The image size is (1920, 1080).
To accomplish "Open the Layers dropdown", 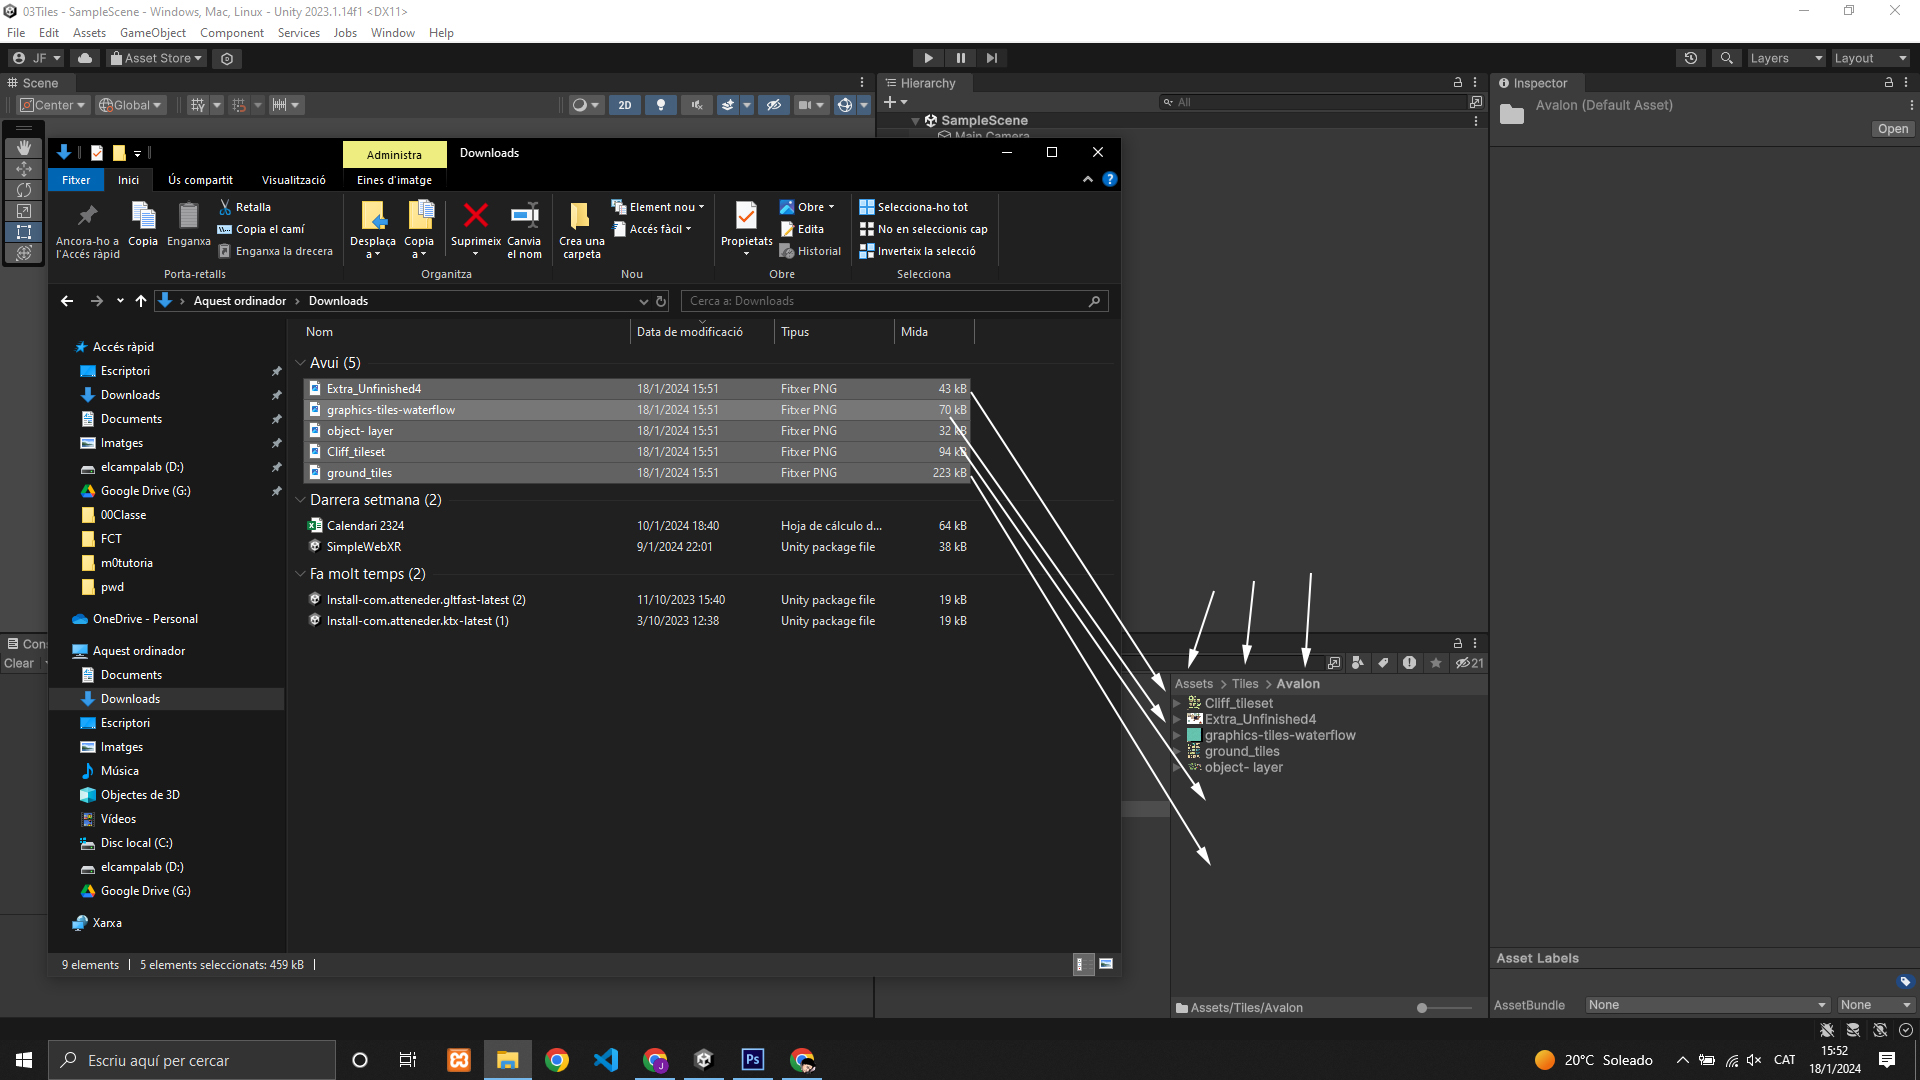I will click(x=1786, y=58).
